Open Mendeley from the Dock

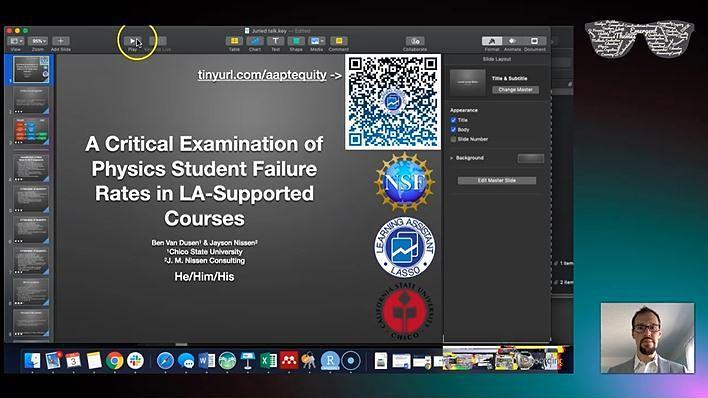coord(289,361)
